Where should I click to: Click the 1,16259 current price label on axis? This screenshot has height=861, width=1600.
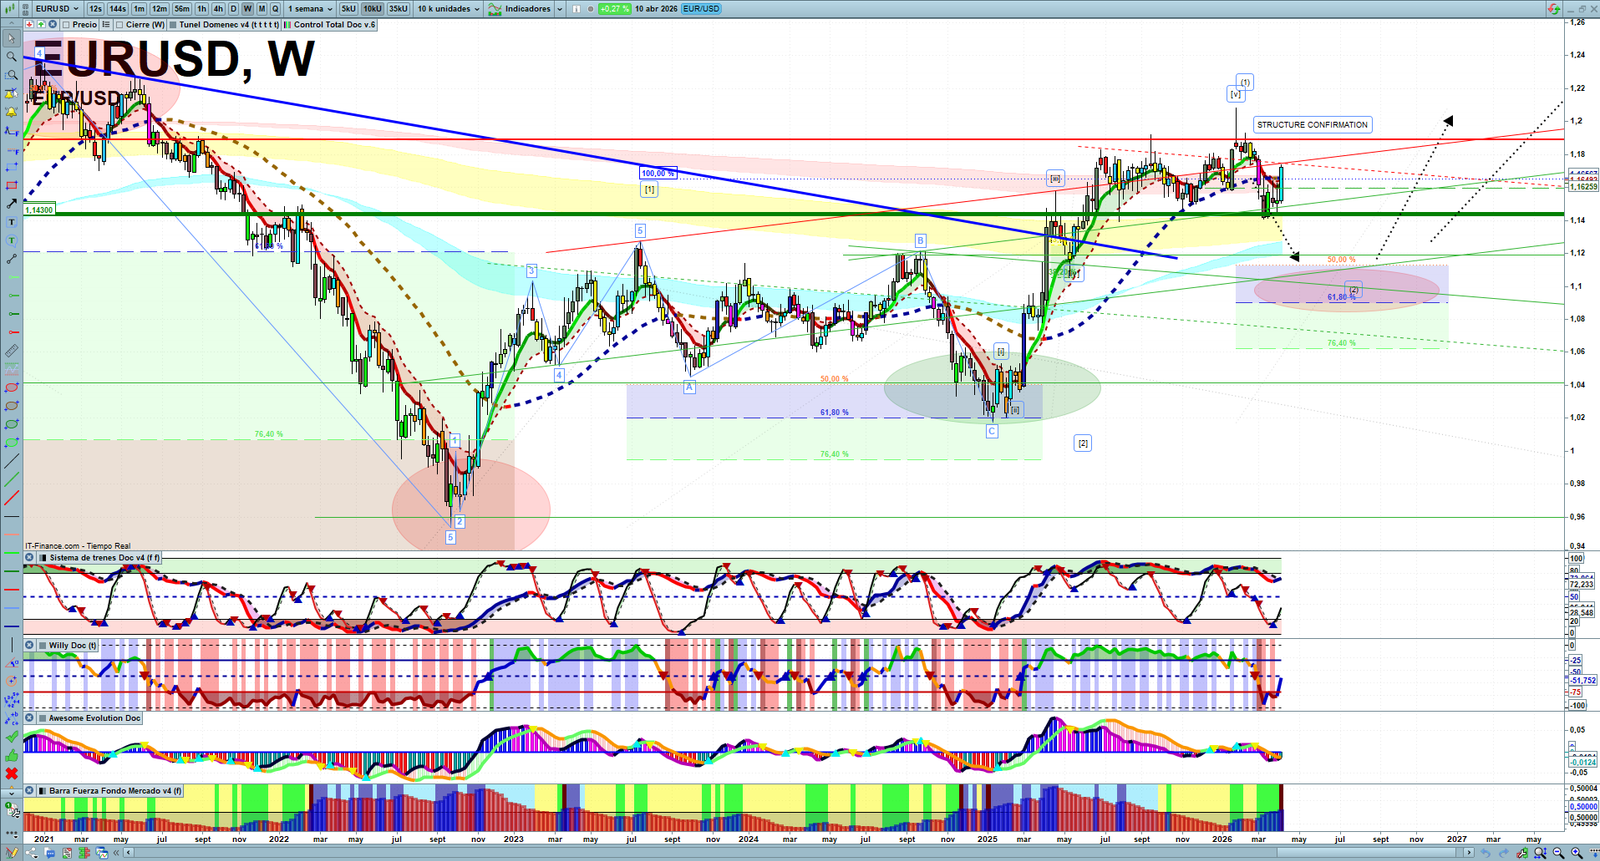(x=1583, y=186)
